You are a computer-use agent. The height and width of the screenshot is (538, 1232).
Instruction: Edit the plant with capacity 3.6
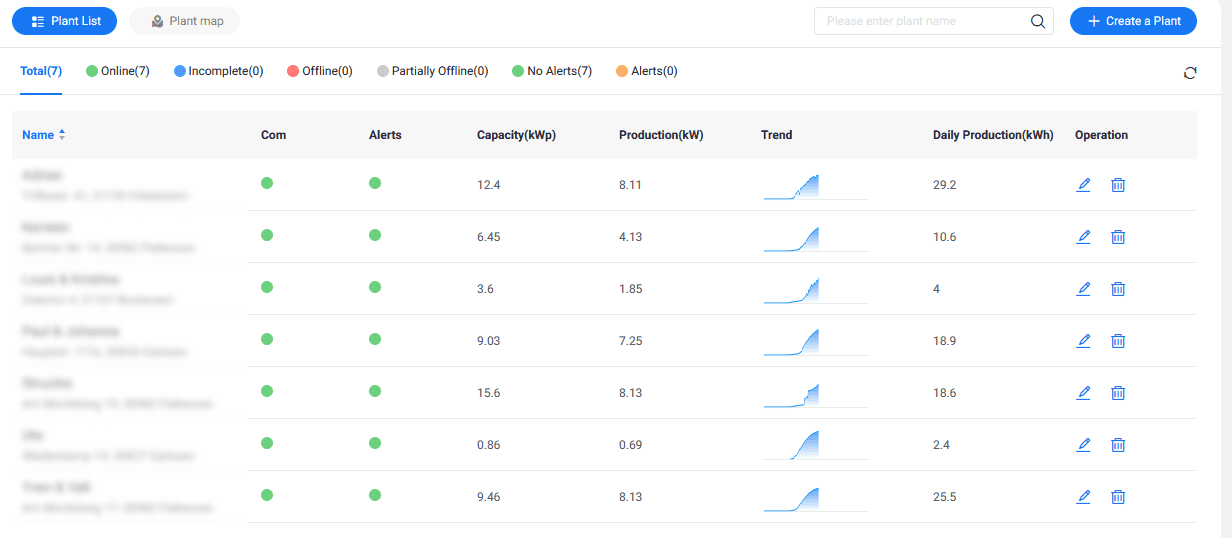click(1083, 289)
